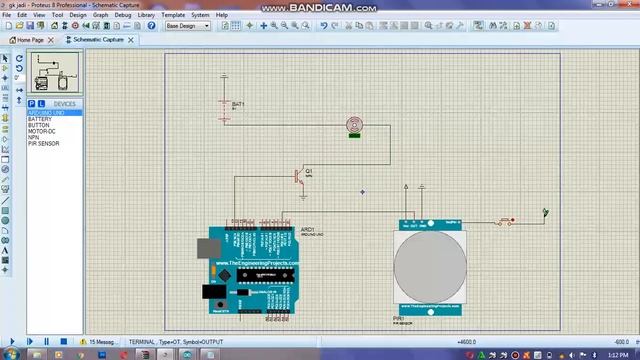Click the Search and Tag binoculars icon
This screenshot has height=360, width=640.
(x=493, y=26)
